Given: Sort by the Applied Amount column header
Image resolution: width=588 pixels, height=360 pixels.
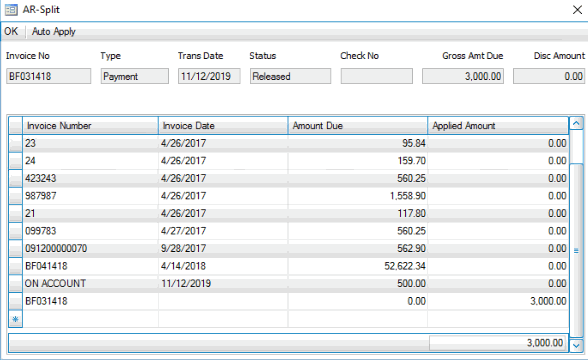Looking at the screenshot, I should (x=498, y=126).
